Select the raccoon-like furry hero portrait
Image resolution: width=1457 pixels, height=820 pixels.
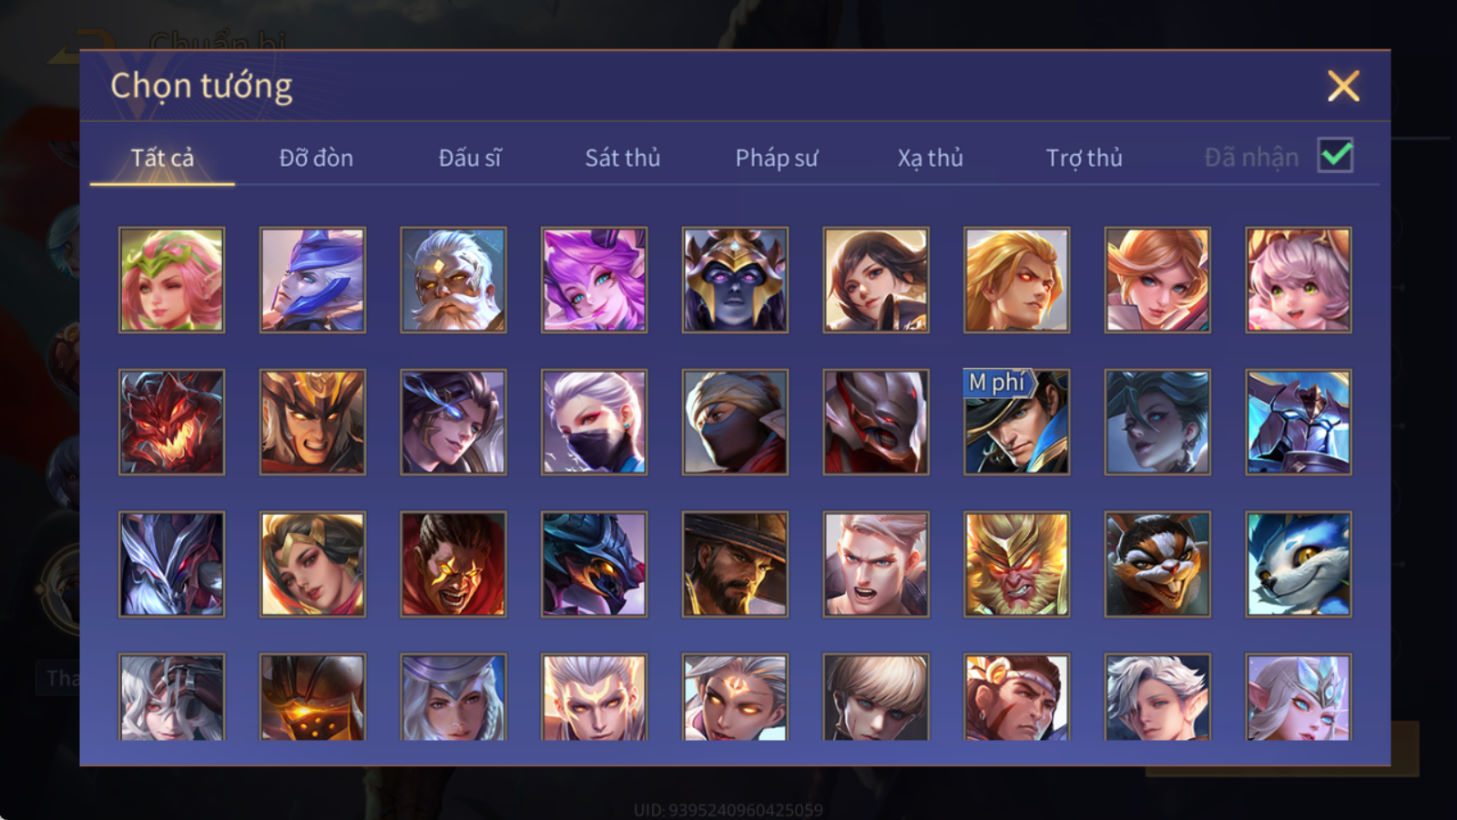1157,564
